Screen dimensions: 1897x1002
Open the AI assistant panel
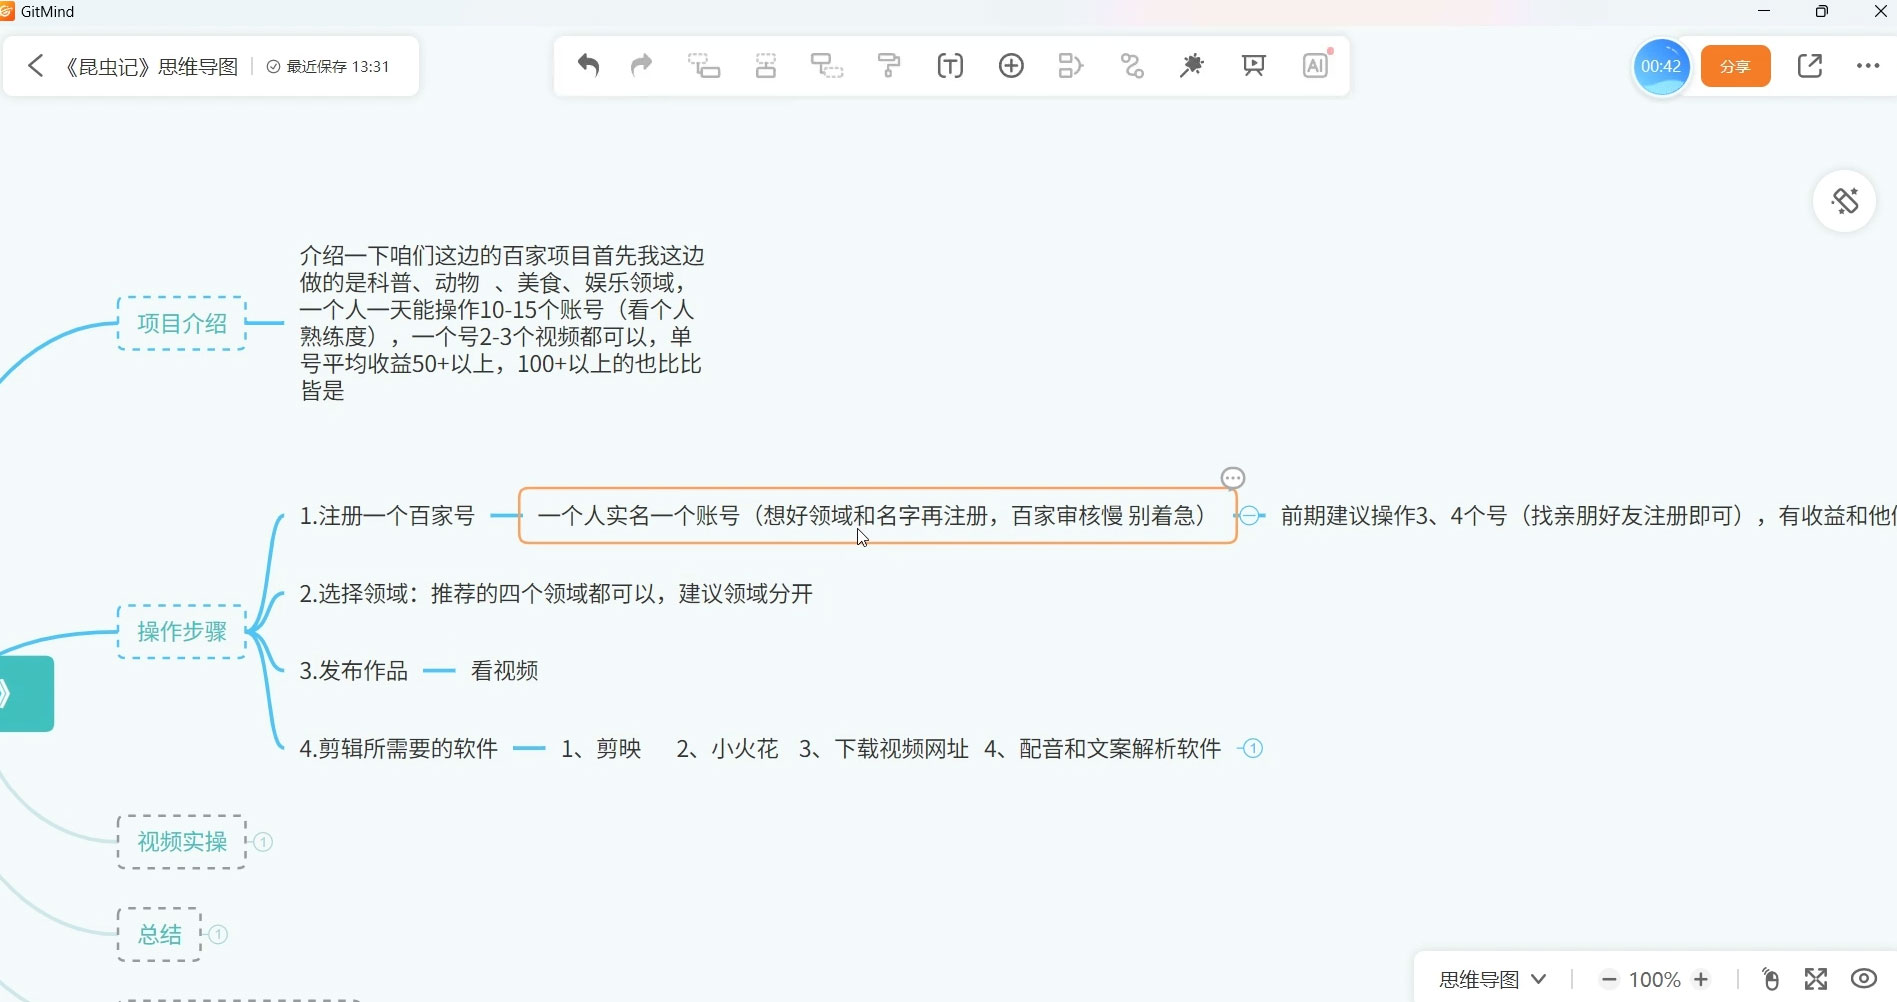point(1315,65)
